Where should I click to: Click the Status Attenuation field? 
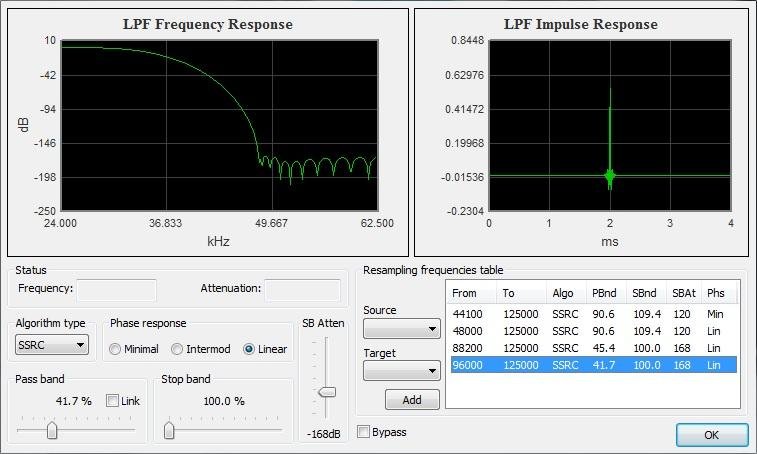click(x=302, y=290)
